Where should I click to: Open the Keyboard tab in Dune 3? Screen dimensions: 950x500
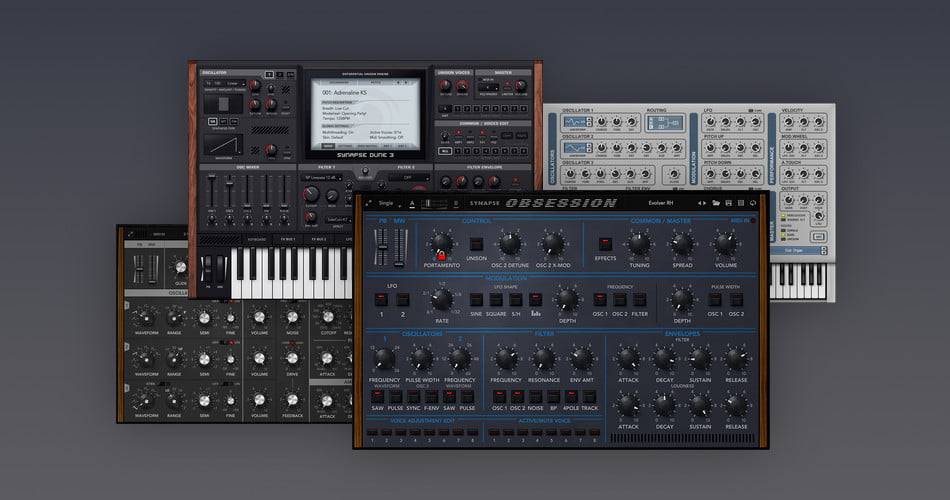256,239
